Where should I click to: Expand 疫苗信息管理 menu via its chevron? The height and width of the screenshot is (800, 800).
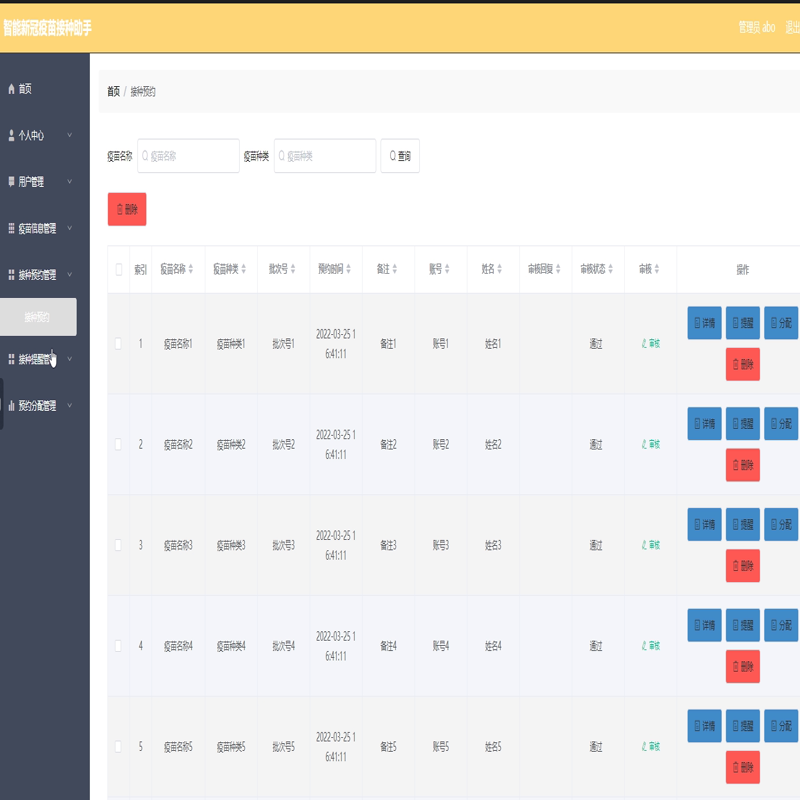coord(69,228)
